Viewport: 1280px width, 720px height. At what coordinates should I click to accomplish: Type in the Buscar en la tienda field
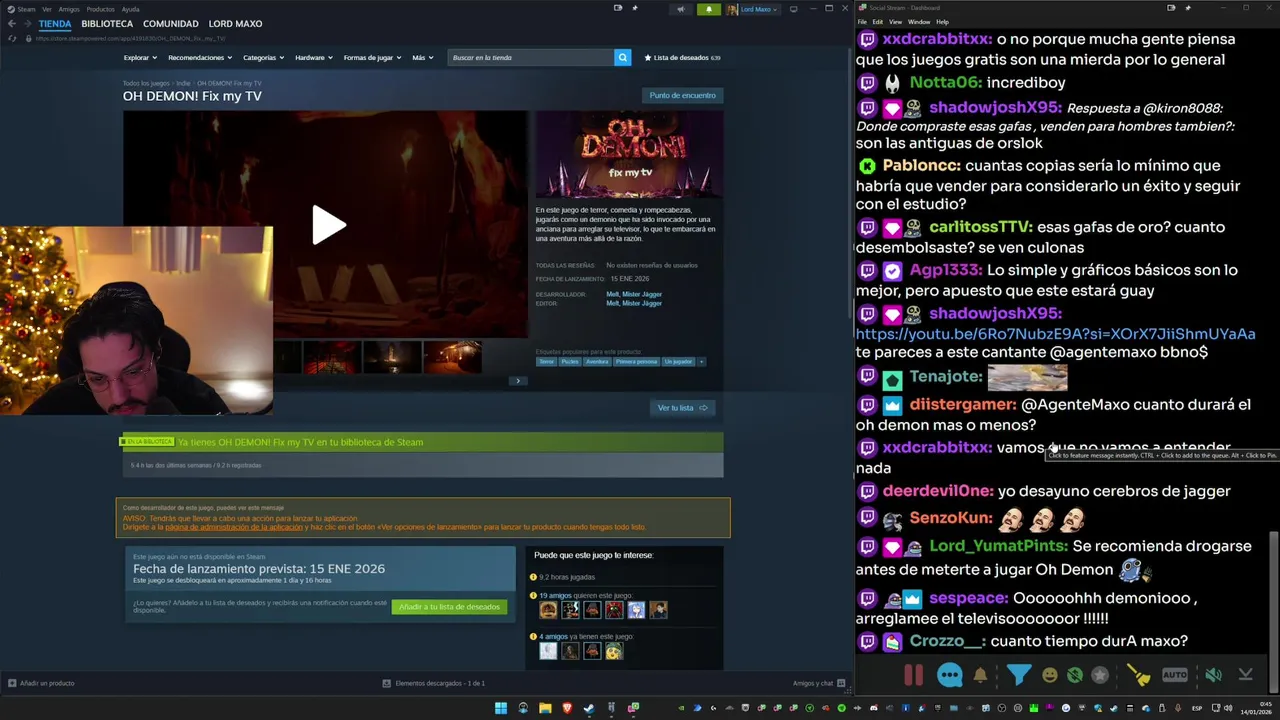[x=530, y=57]
